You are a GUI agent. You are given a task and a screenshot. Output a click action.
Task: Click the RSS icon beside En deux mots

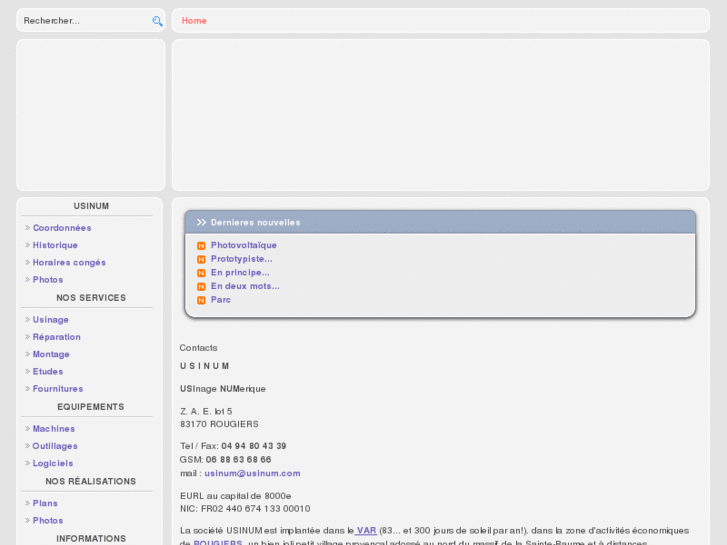(201, 287)
